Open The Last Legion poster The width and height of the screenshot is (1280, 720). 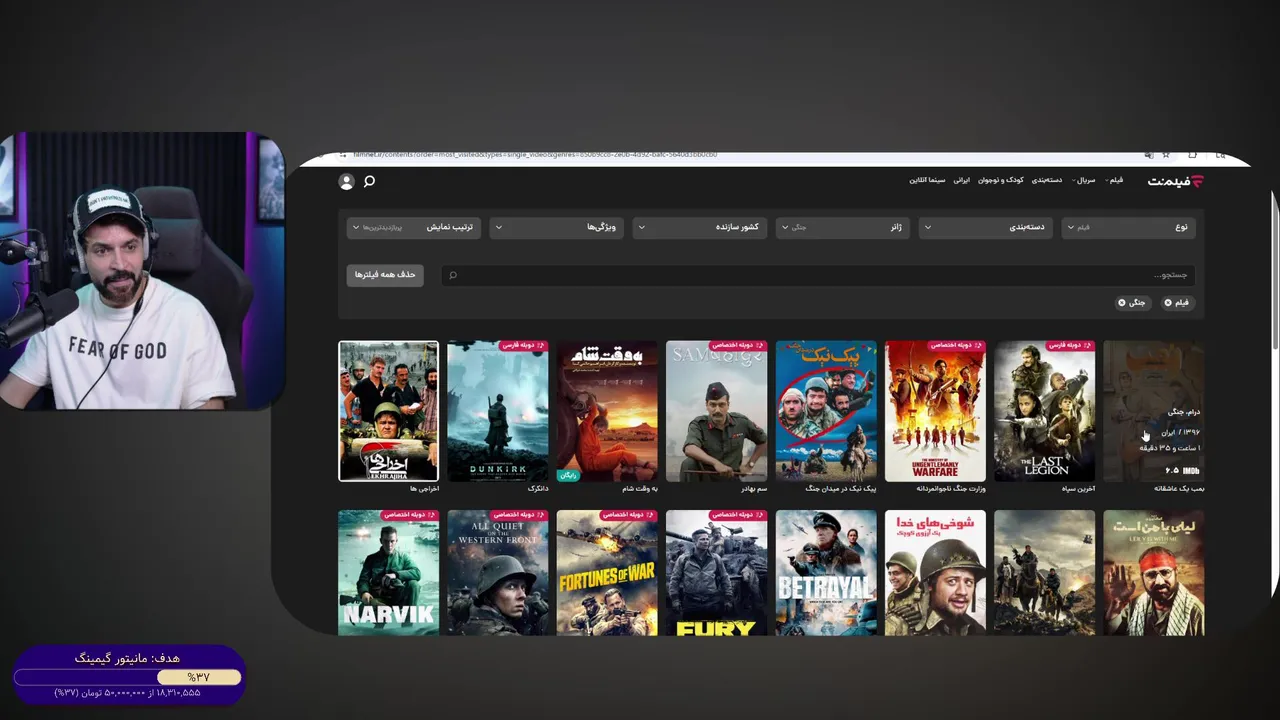1045,411
